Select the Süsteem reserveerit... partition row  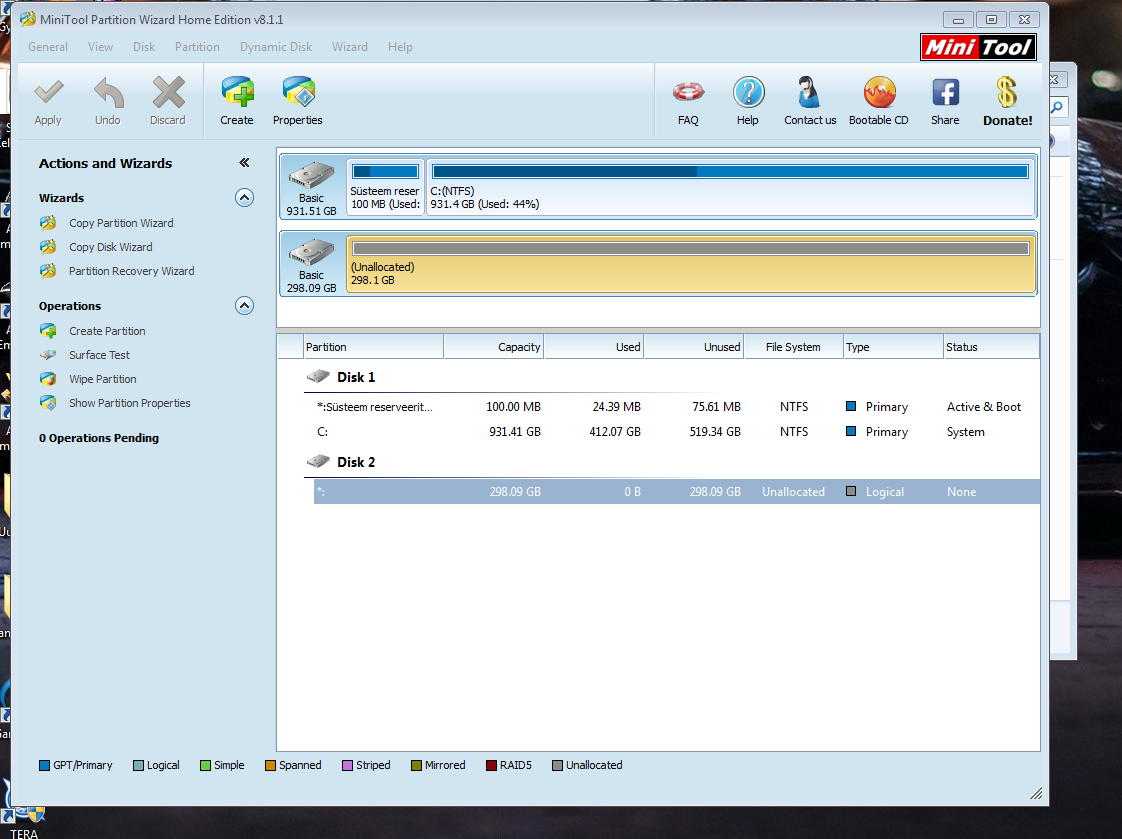tap(677, 407)
